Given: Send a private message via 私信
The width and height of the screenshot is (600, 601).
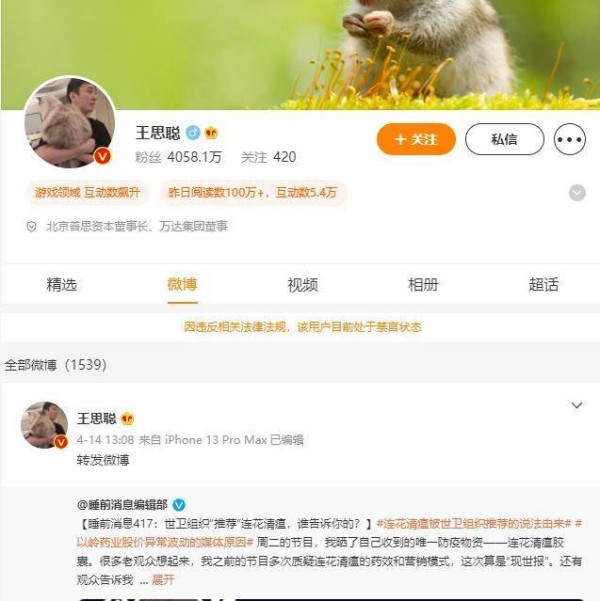Looking at the screenshot, I should click(505, 139).
